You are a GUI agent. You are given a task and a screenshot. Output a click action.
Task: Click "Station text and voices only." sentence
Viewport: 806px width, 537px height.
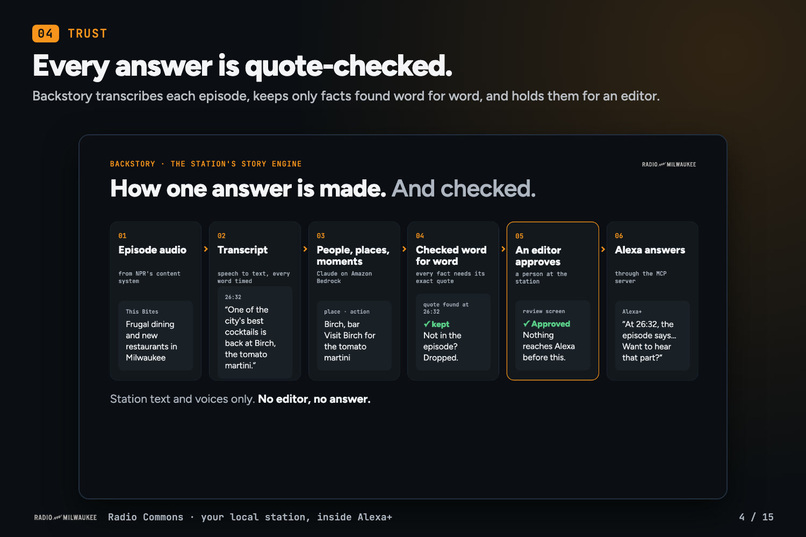coord(182,399)
